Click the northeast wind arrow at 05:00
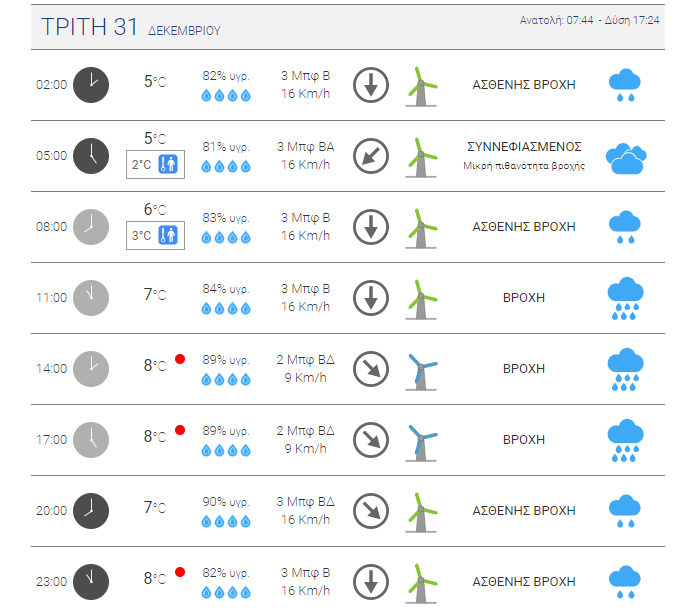This screenshot has height=616, width=678. coord(371,156)
